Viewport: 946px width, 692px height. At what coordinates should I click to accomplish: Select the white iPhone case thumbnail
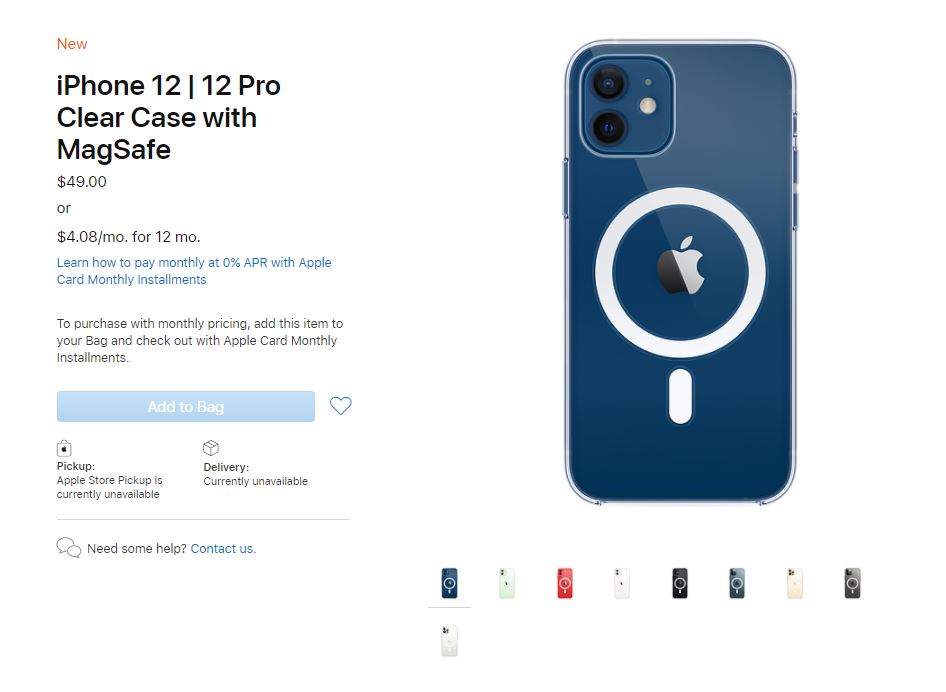point(622,583)
